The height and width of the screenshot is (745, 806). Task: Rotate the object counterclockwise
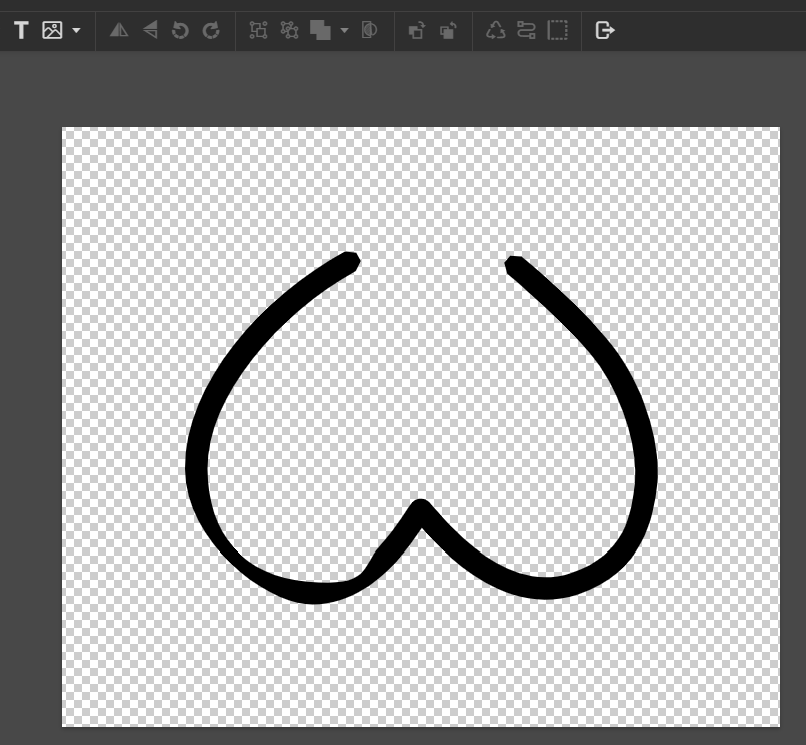(180, 31)
